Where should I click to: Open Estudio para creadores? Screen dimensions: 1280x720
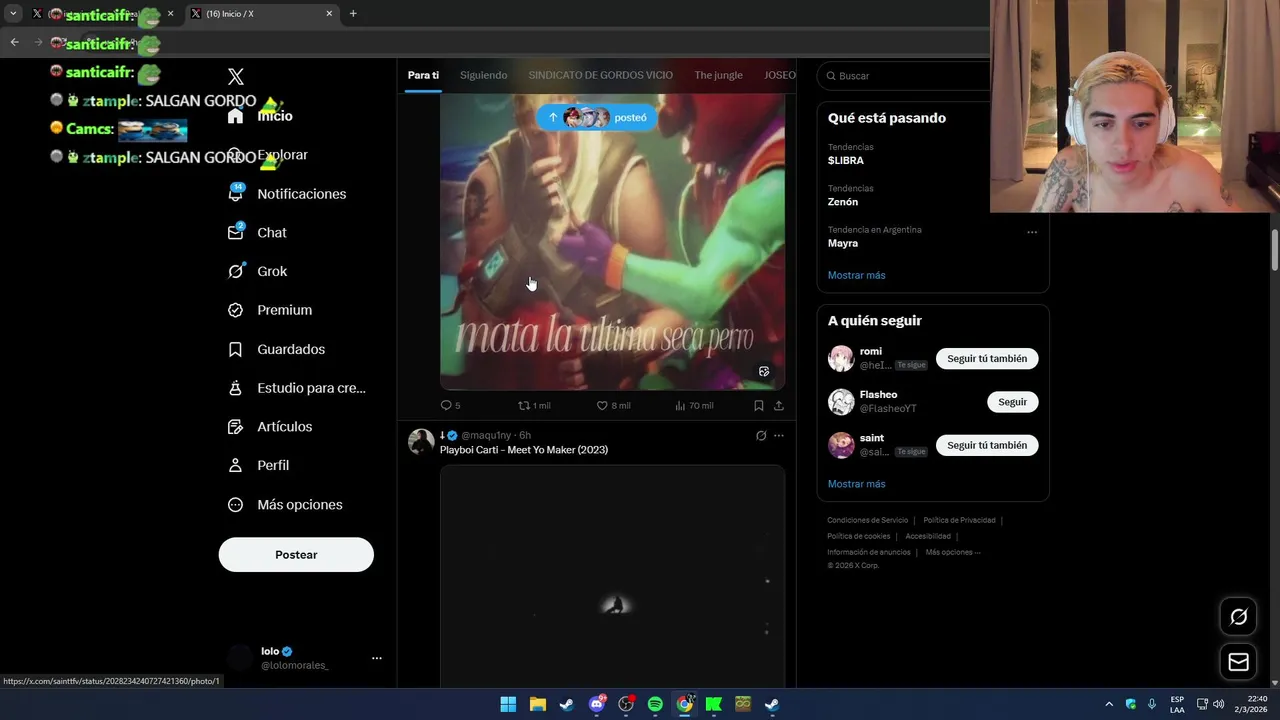click(296, 388)
